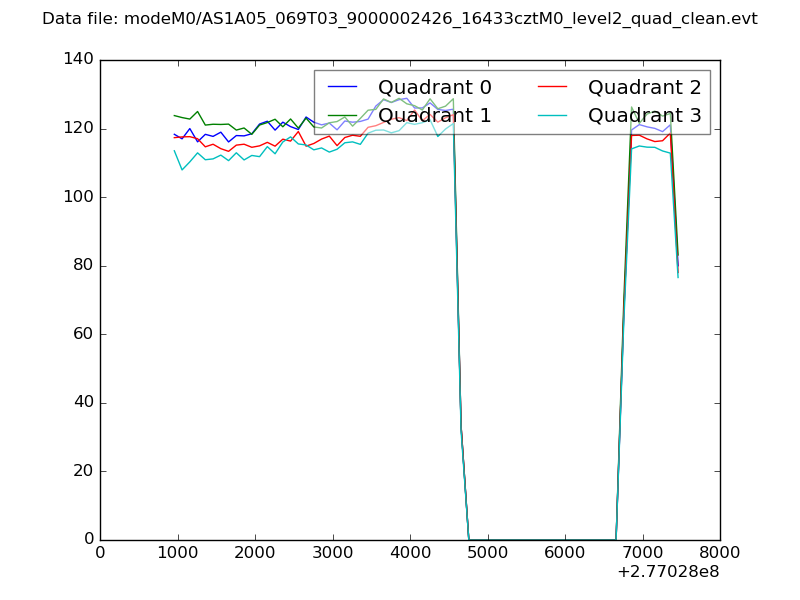Click the 6000 tick label on the x-axis

pyautogui.click(x=564, y=553)
